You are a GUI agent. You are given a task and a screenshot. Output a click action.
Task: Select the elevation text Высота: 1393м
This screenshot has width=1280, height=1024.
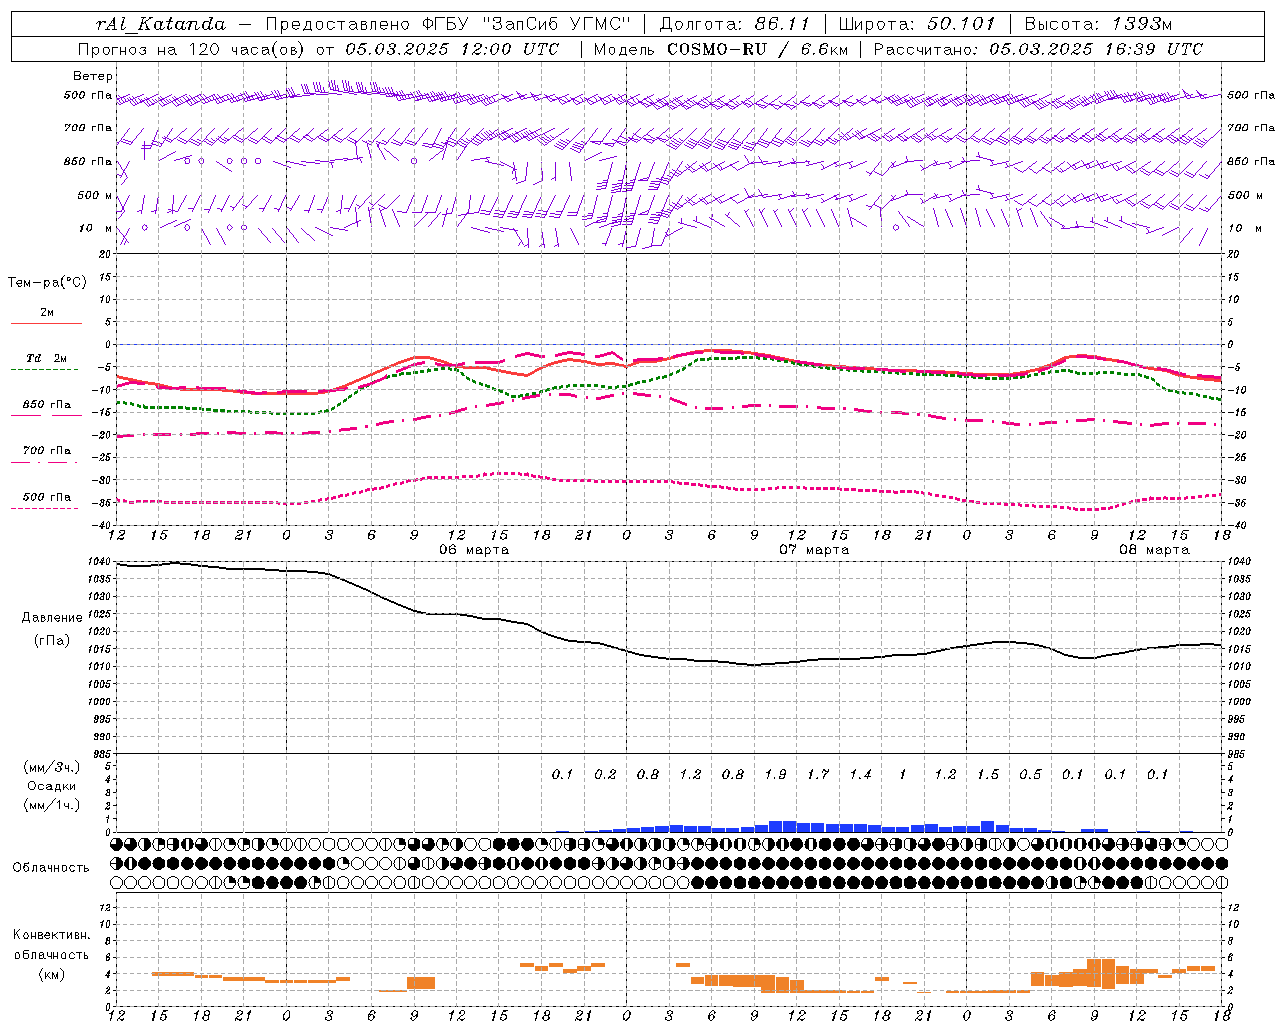[1098, 24]
